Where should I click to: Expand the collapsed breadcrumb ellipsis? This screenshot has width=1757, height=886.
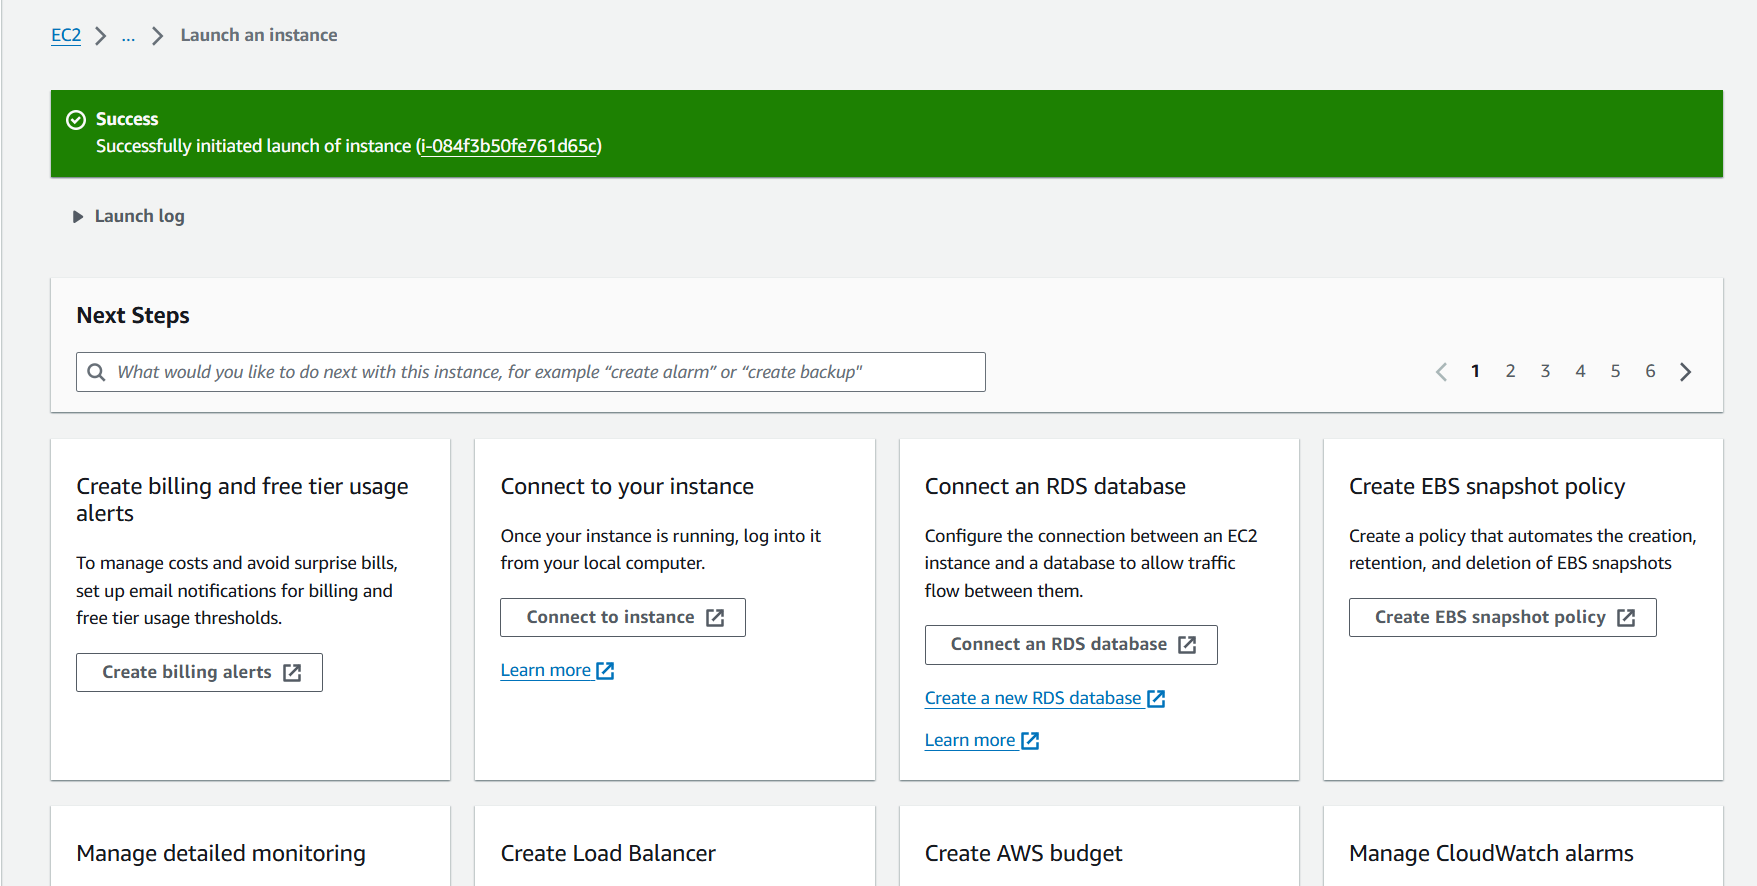pos(128,36)
